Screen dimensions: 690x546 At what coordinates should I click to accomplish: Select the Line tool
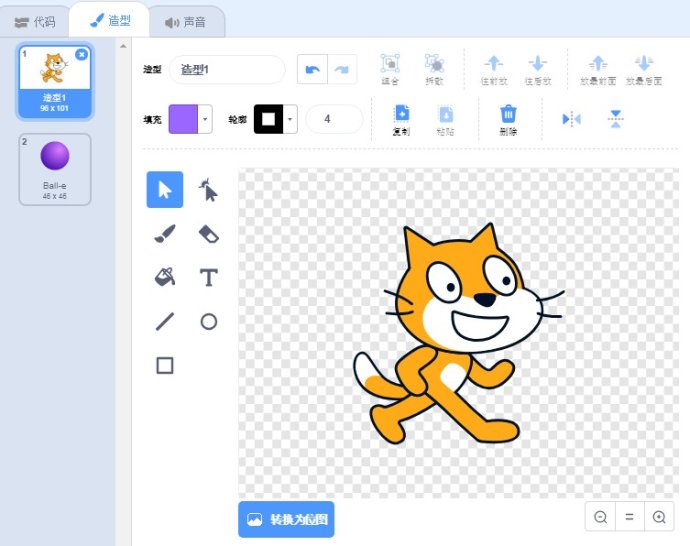click(x=165, y=321)
